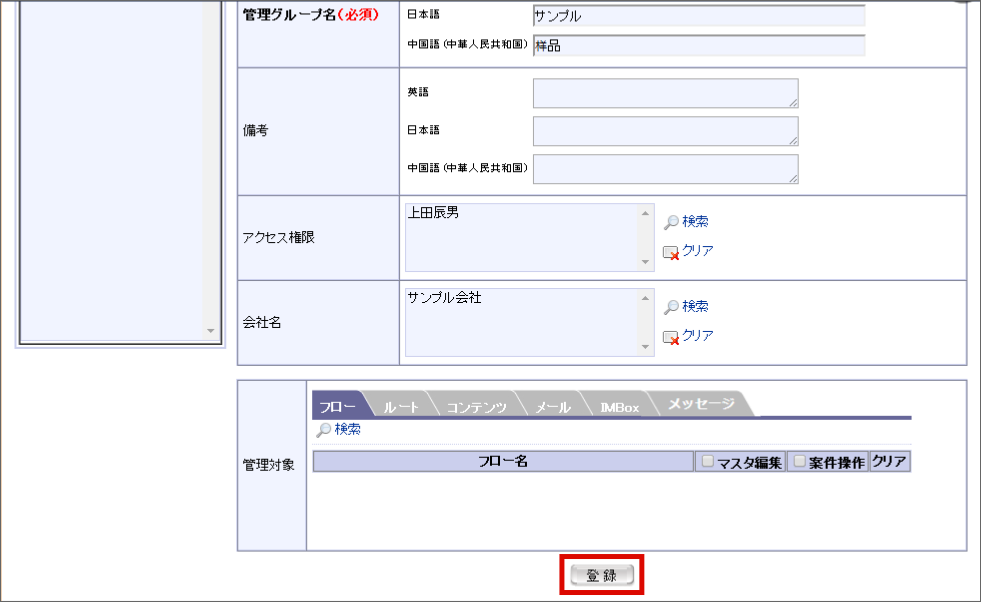Click resize grip of 備考 英語 textarea
981x602 pixels.
[x=793, y=103]
